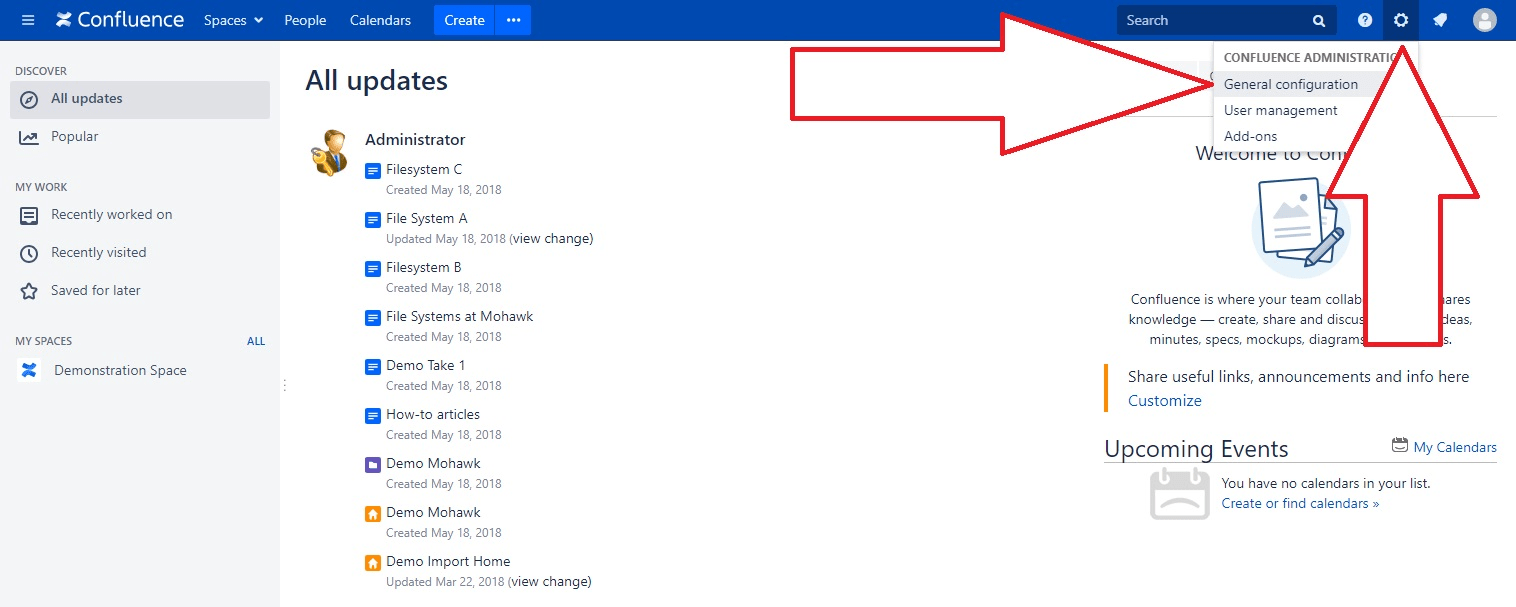Open notifications via the megaphone icon

pos(1440,20)
